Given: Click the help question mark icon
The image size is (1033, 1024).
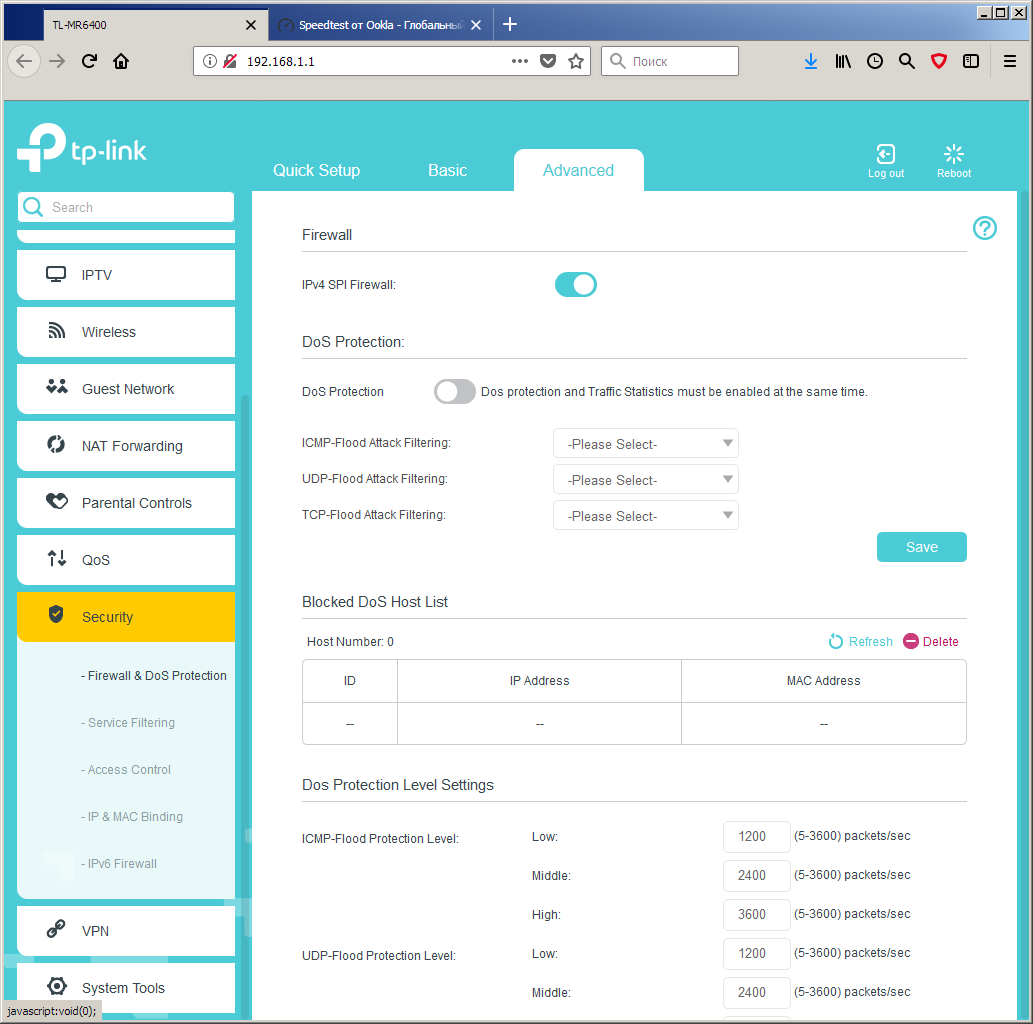Looking at the screenshot, I should (x=984, y=228).
